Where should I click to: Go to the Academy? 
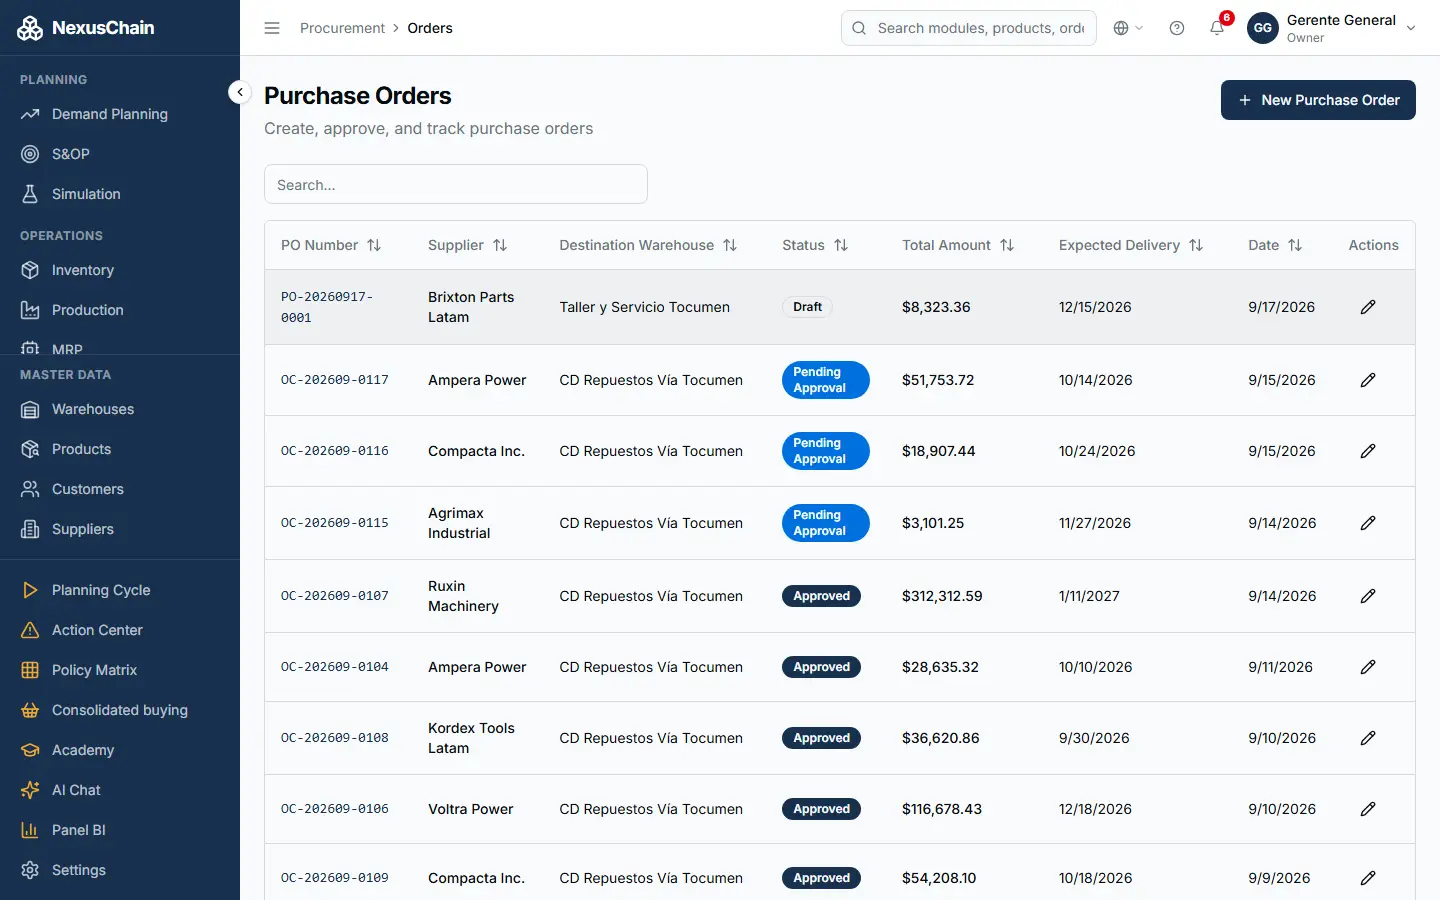coord(83,750)
